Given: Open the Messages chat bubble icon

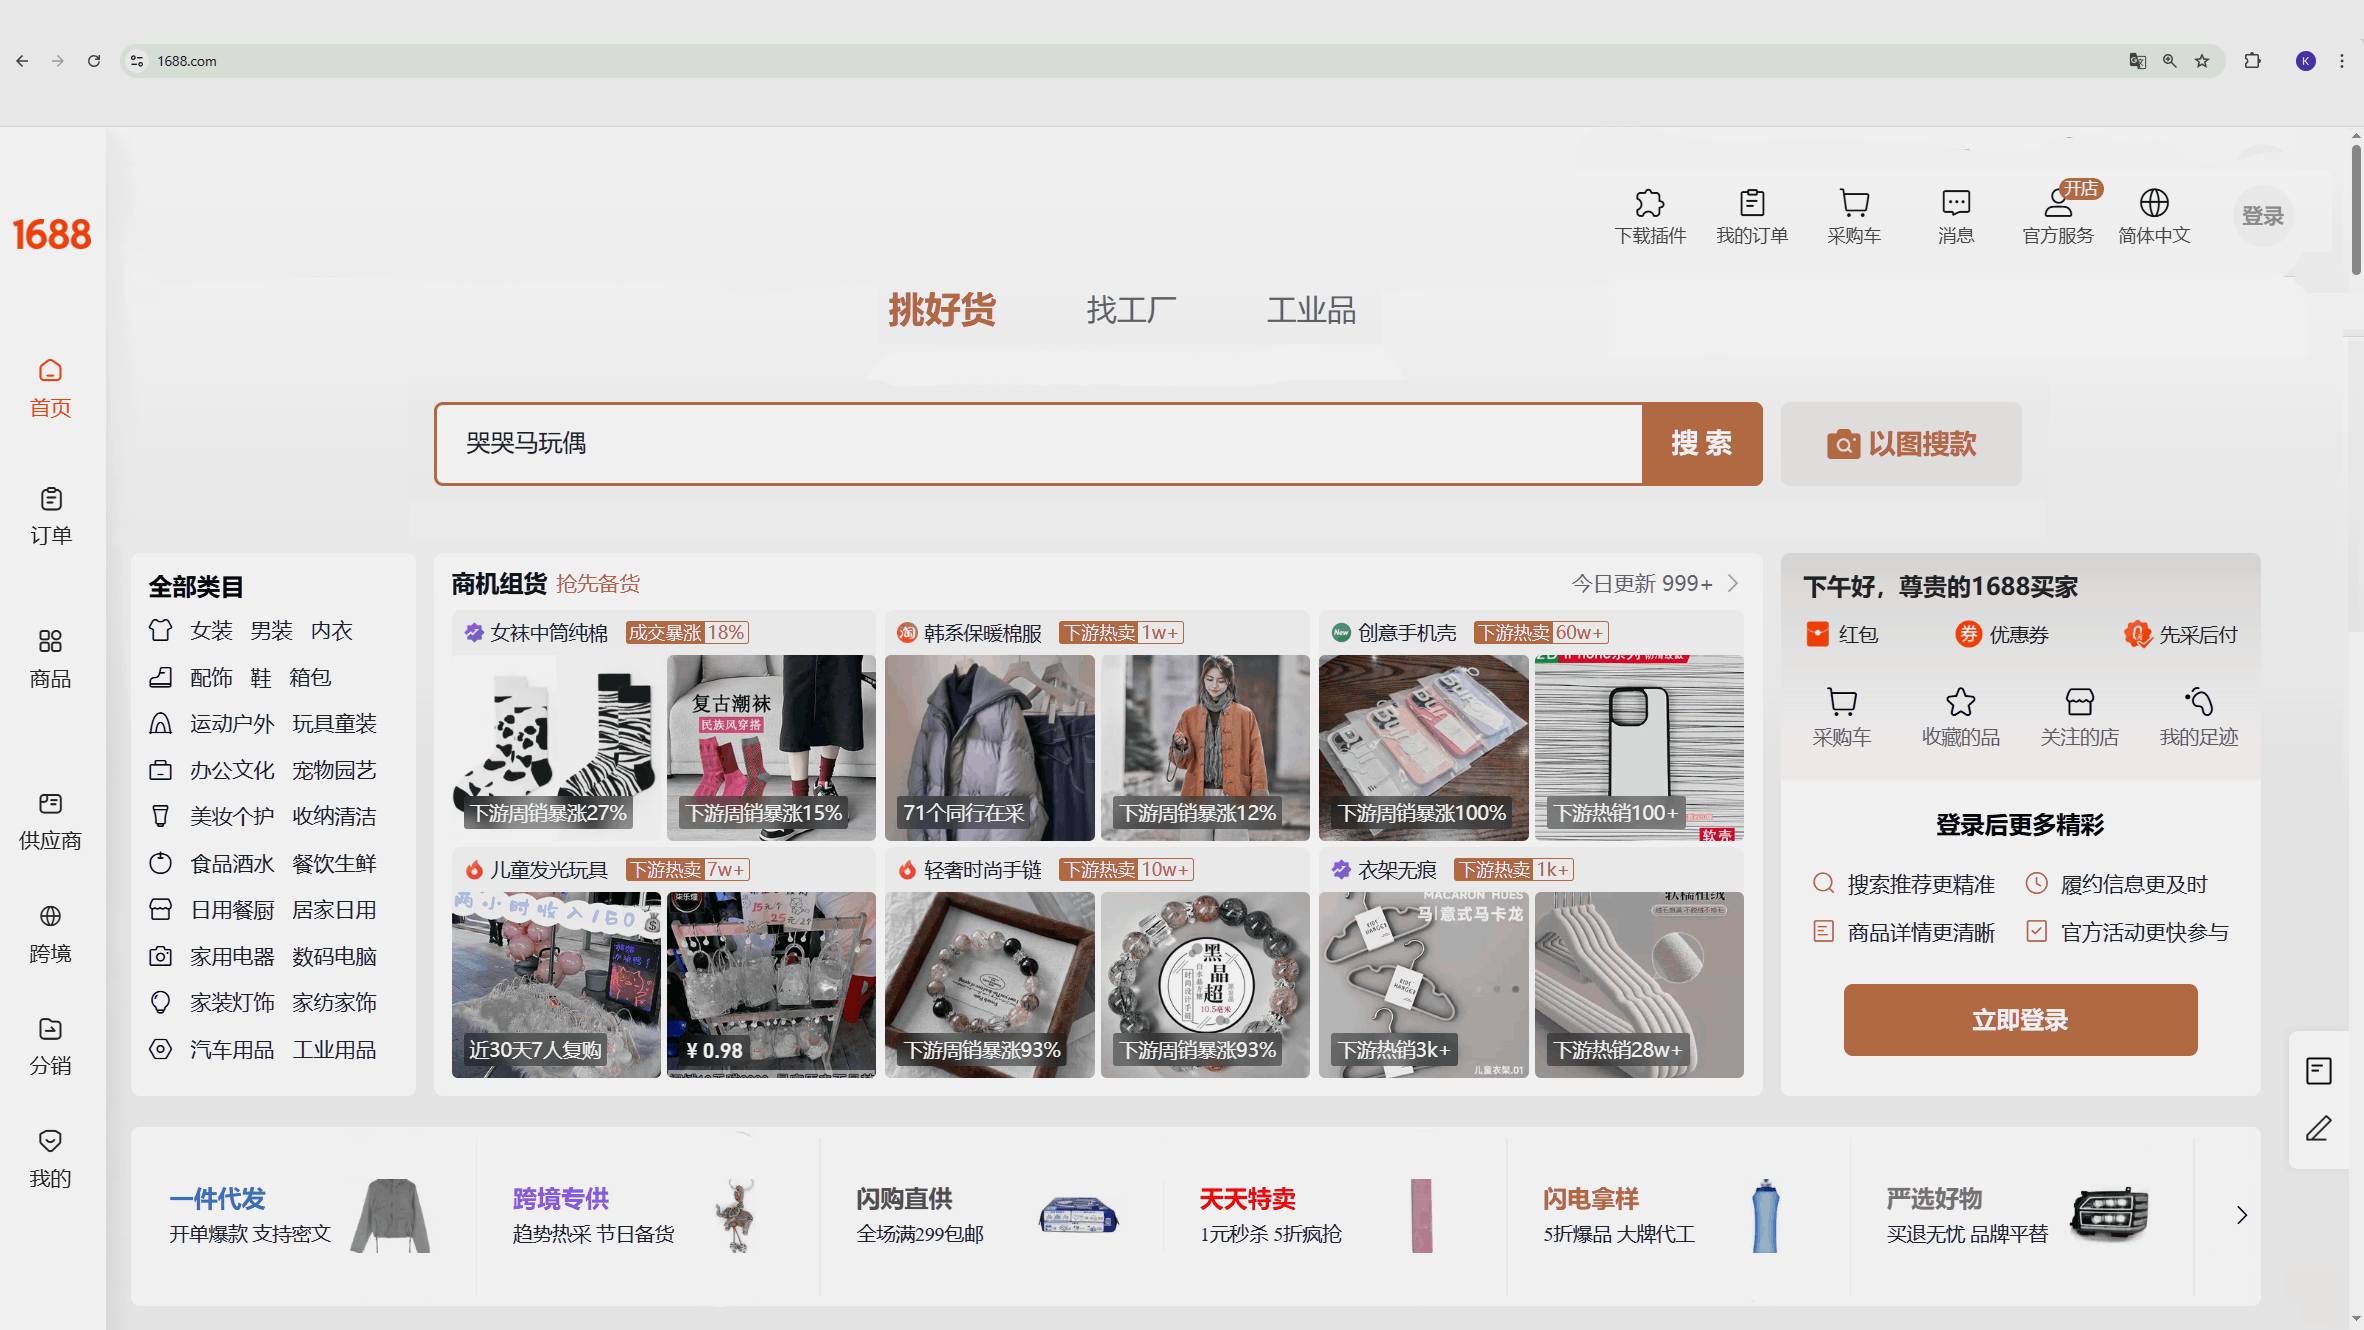Looking at the screenshot, I should pyautogui.click(x=1955, y=204).
